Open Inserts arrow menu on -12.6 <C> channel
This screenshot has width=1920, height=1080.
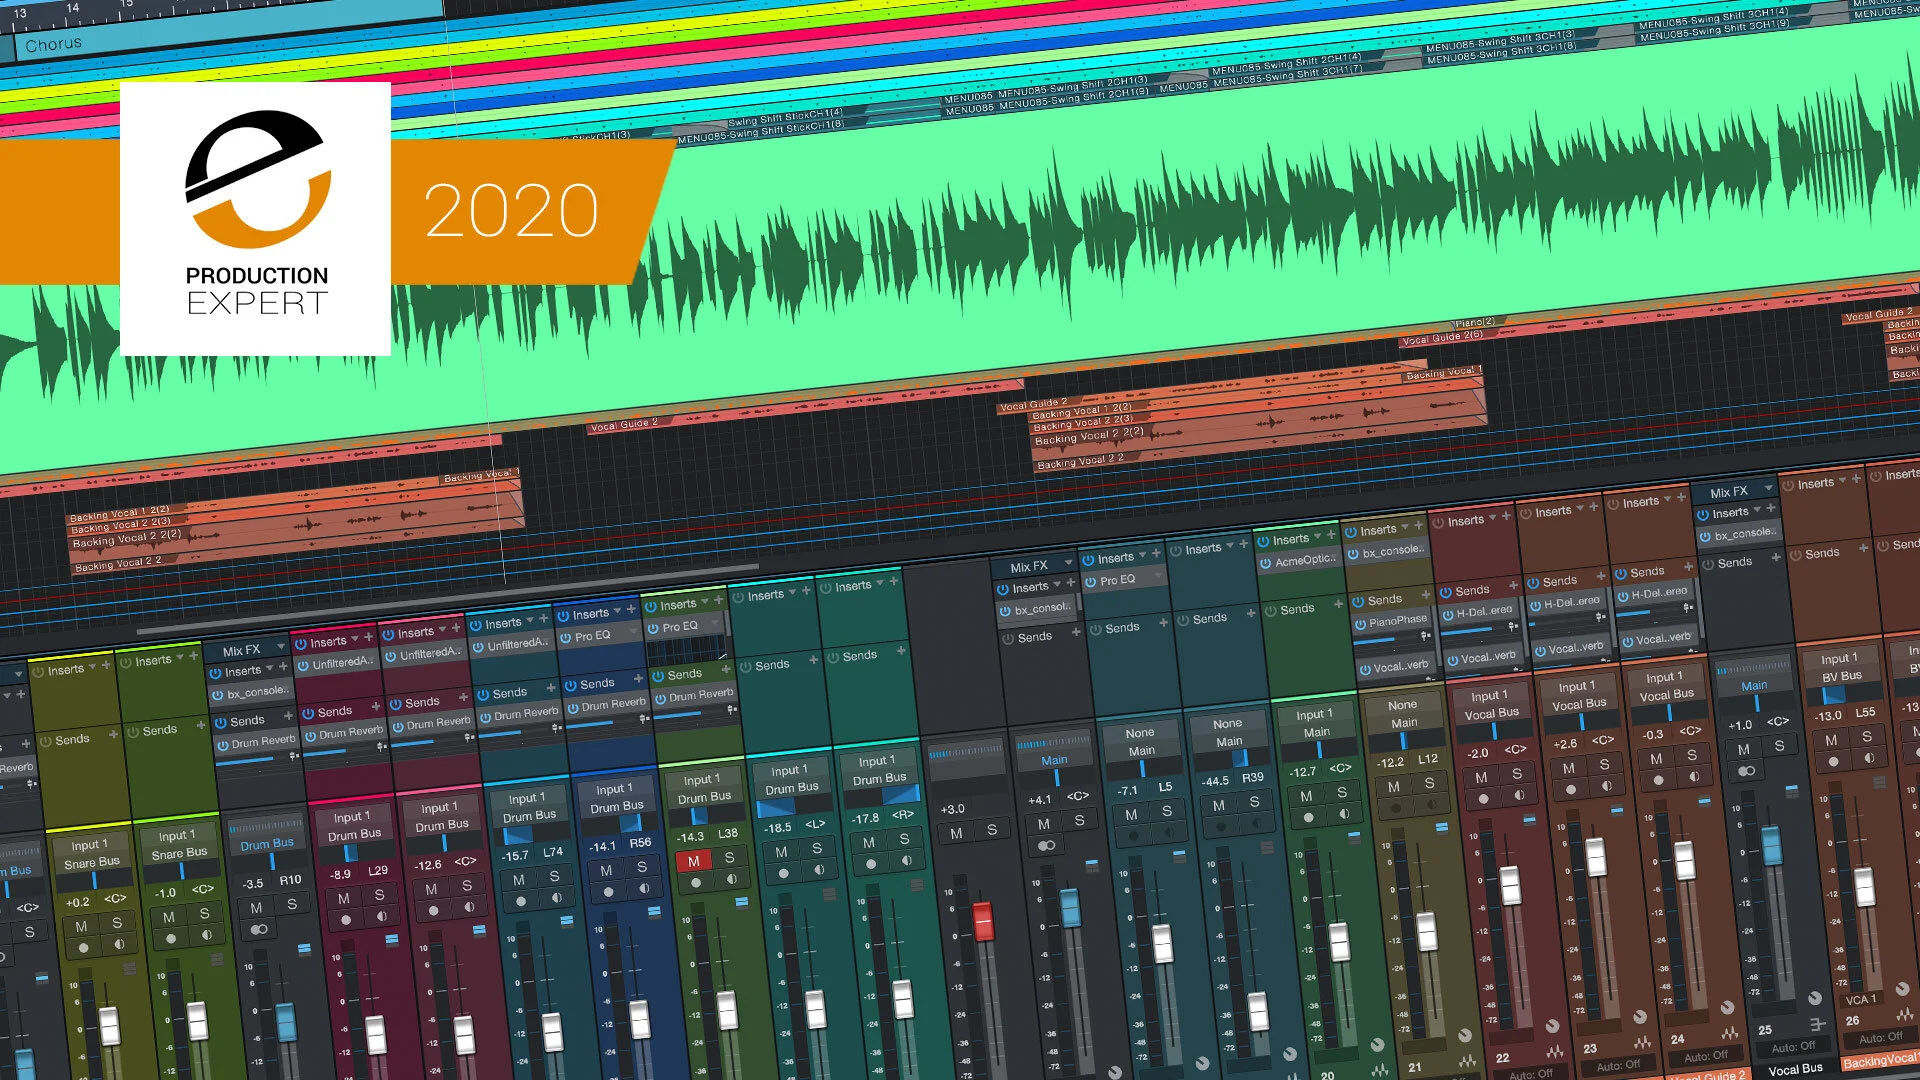point(443,630)
